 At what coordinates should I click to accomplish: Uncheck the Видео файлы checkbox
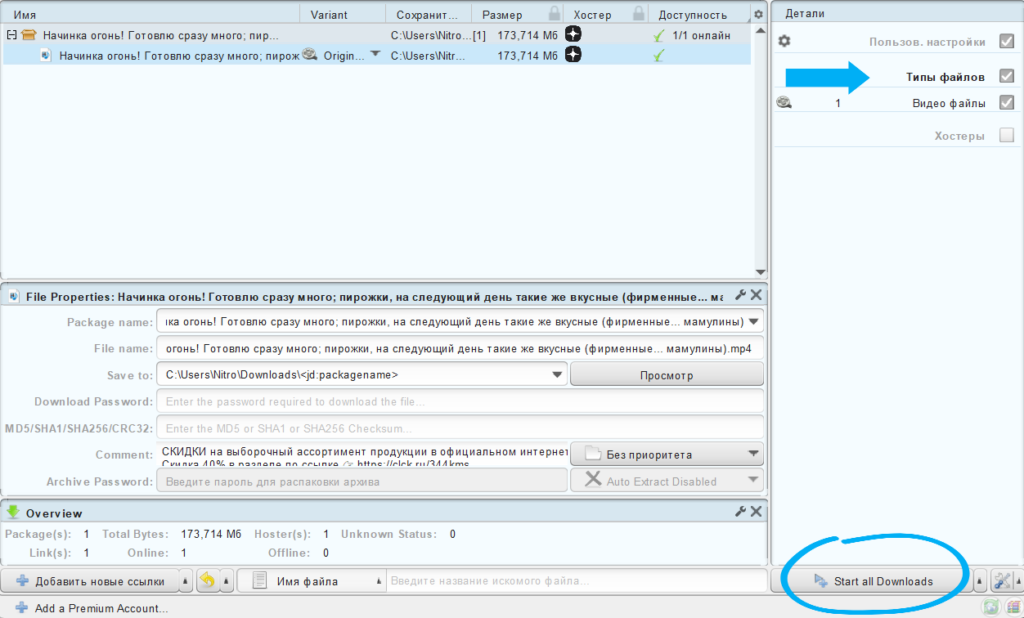click(x=1006, y=103)
